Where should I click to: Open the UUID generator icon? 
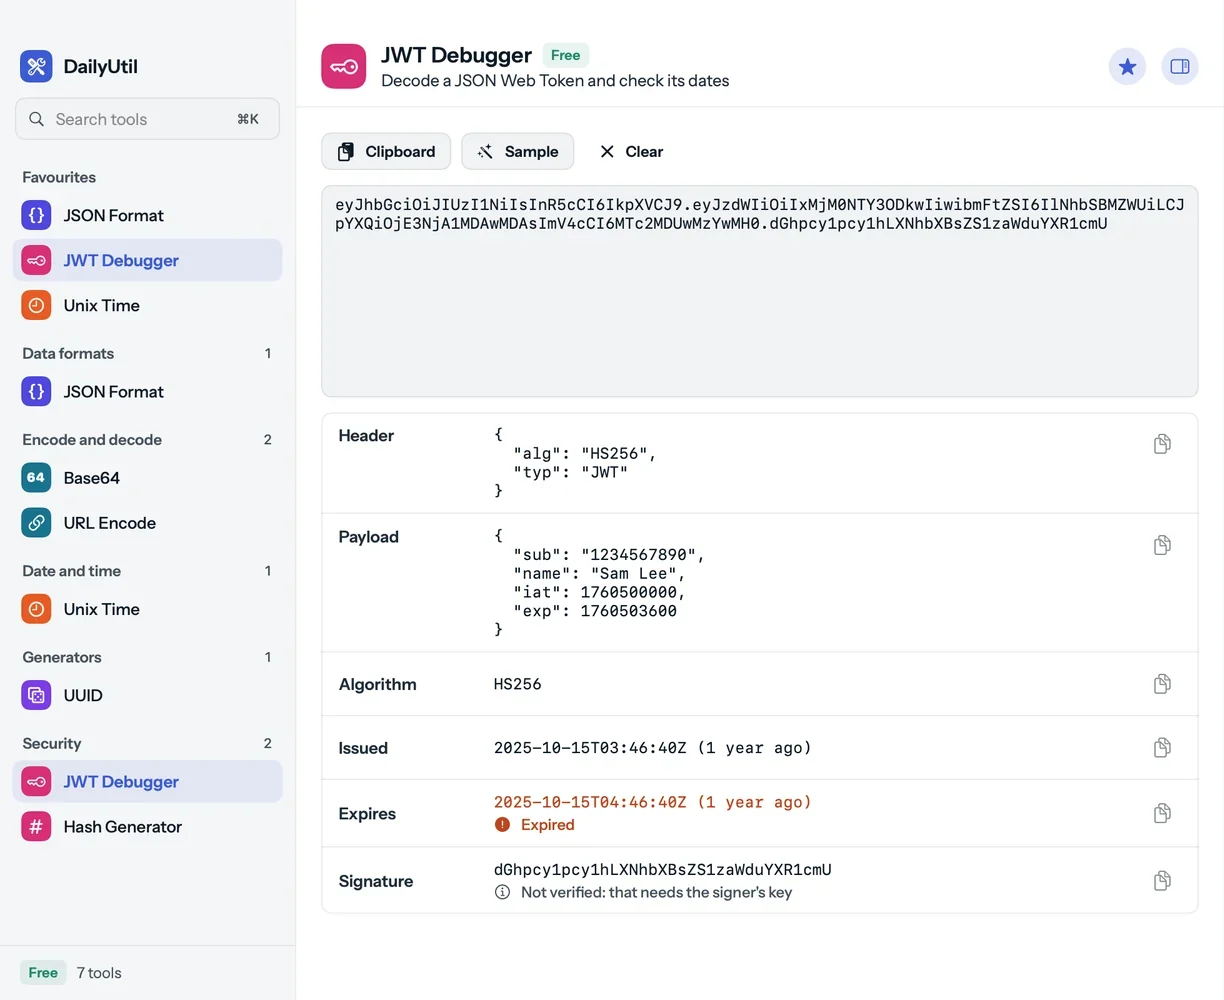pyautogui.click(x=36, y=695)
